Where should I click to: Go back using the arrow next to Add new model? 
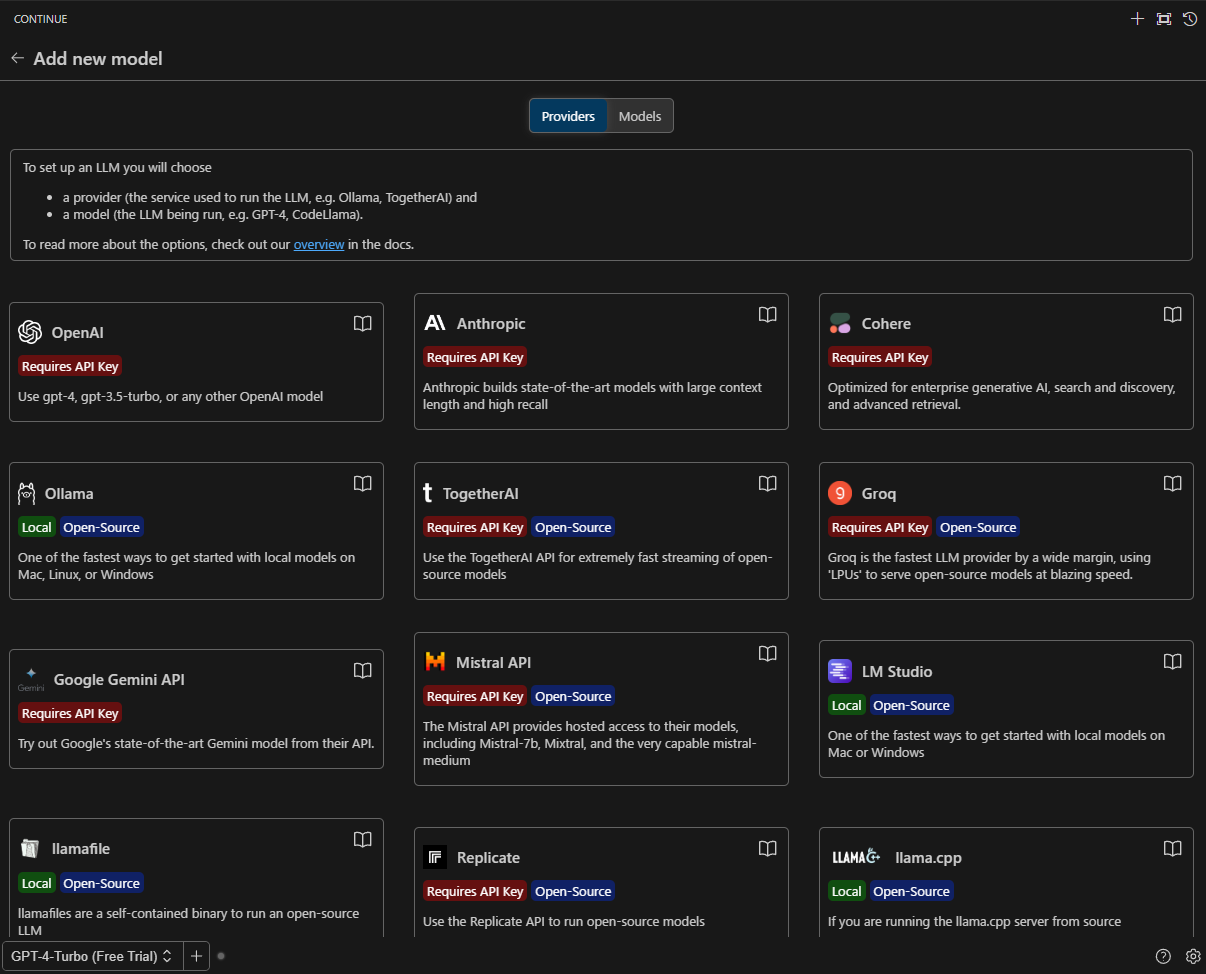click(x=17, y=58)
